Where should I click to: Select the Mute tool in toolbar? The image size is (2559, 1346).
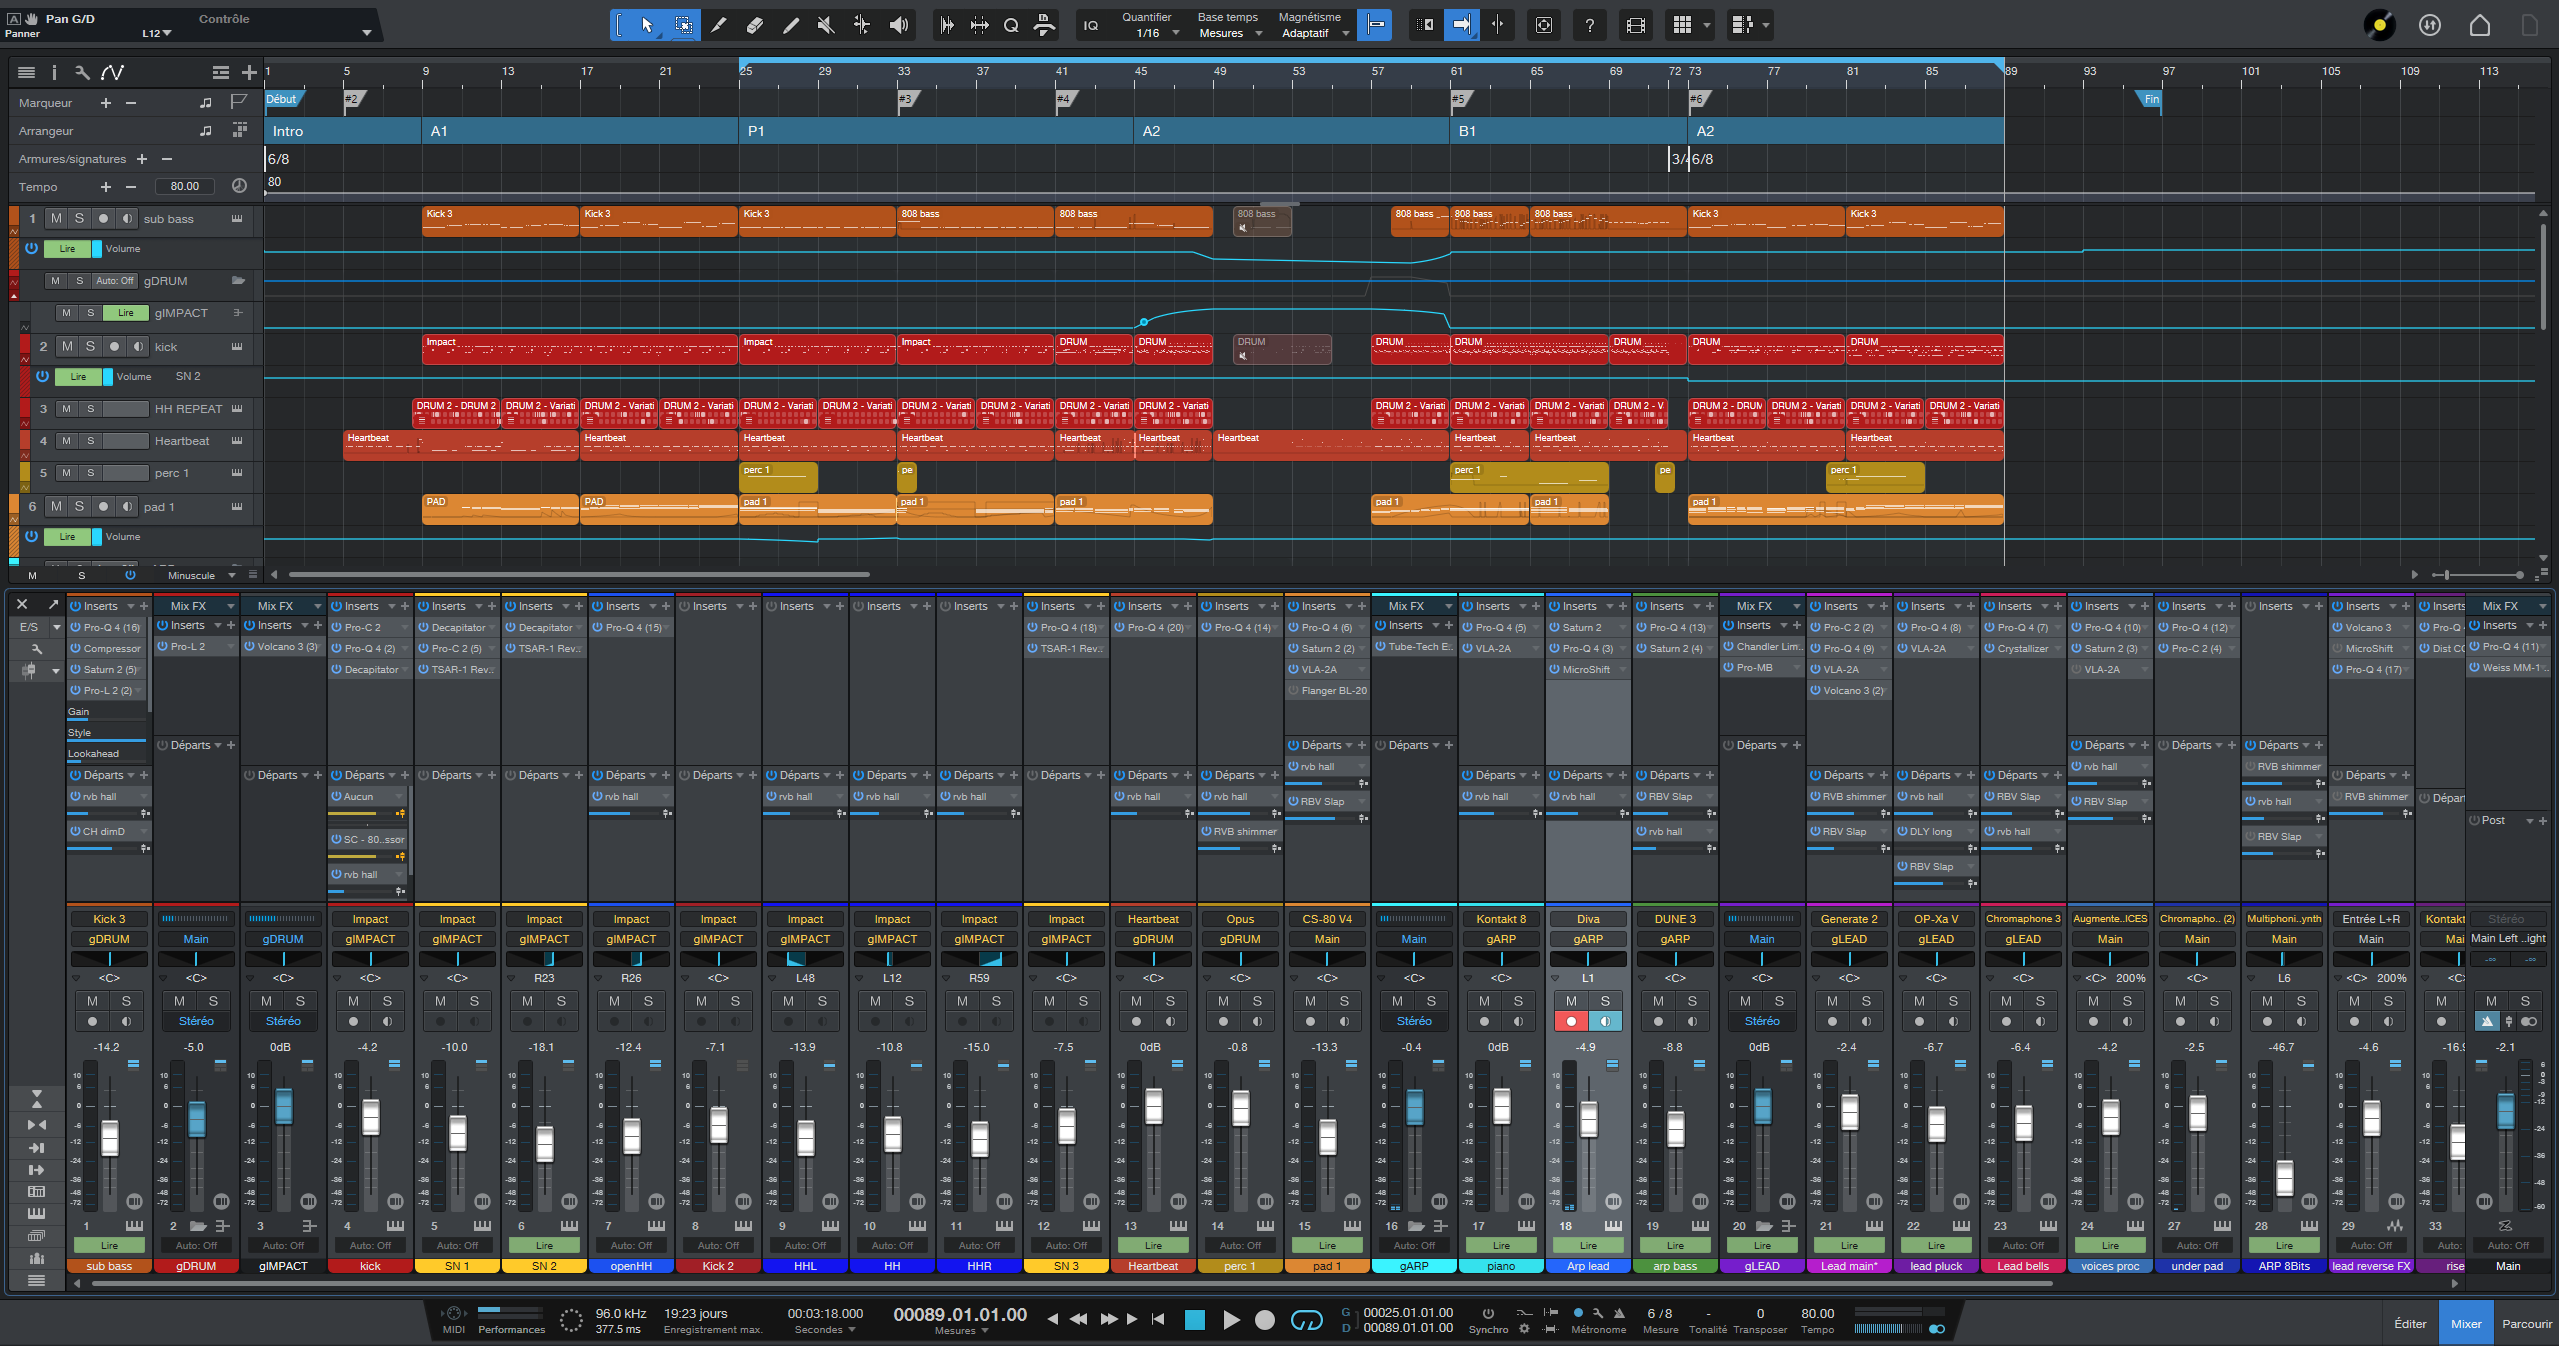point(826,25)
